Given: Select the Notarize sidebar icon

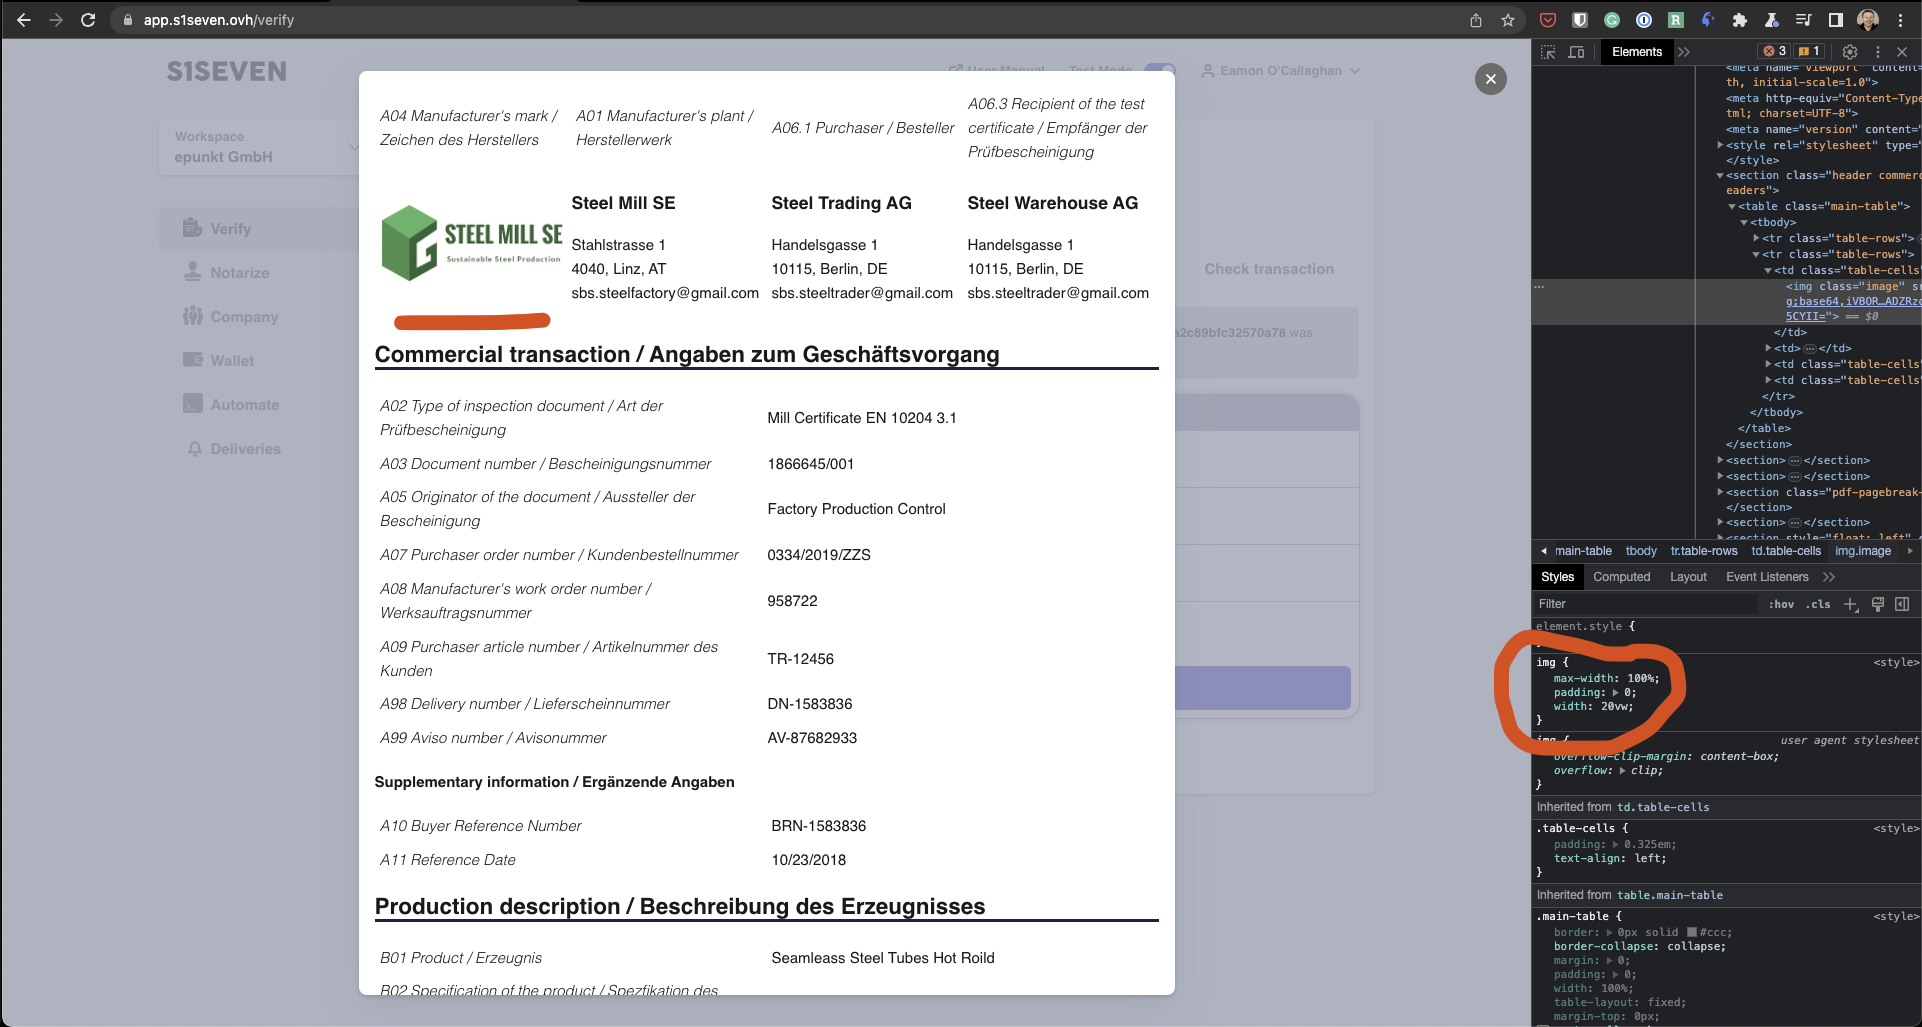Looking at the screenshot, I should [193, 271].
